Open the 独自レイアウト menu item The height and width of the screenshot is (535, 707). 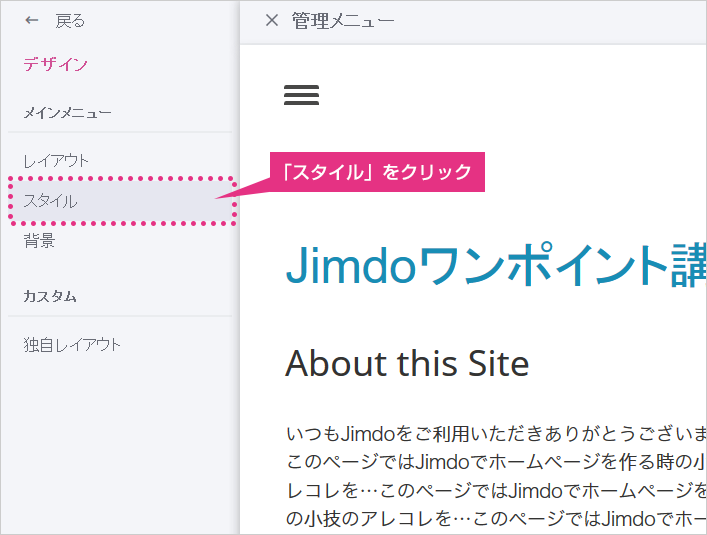point(72,345)
